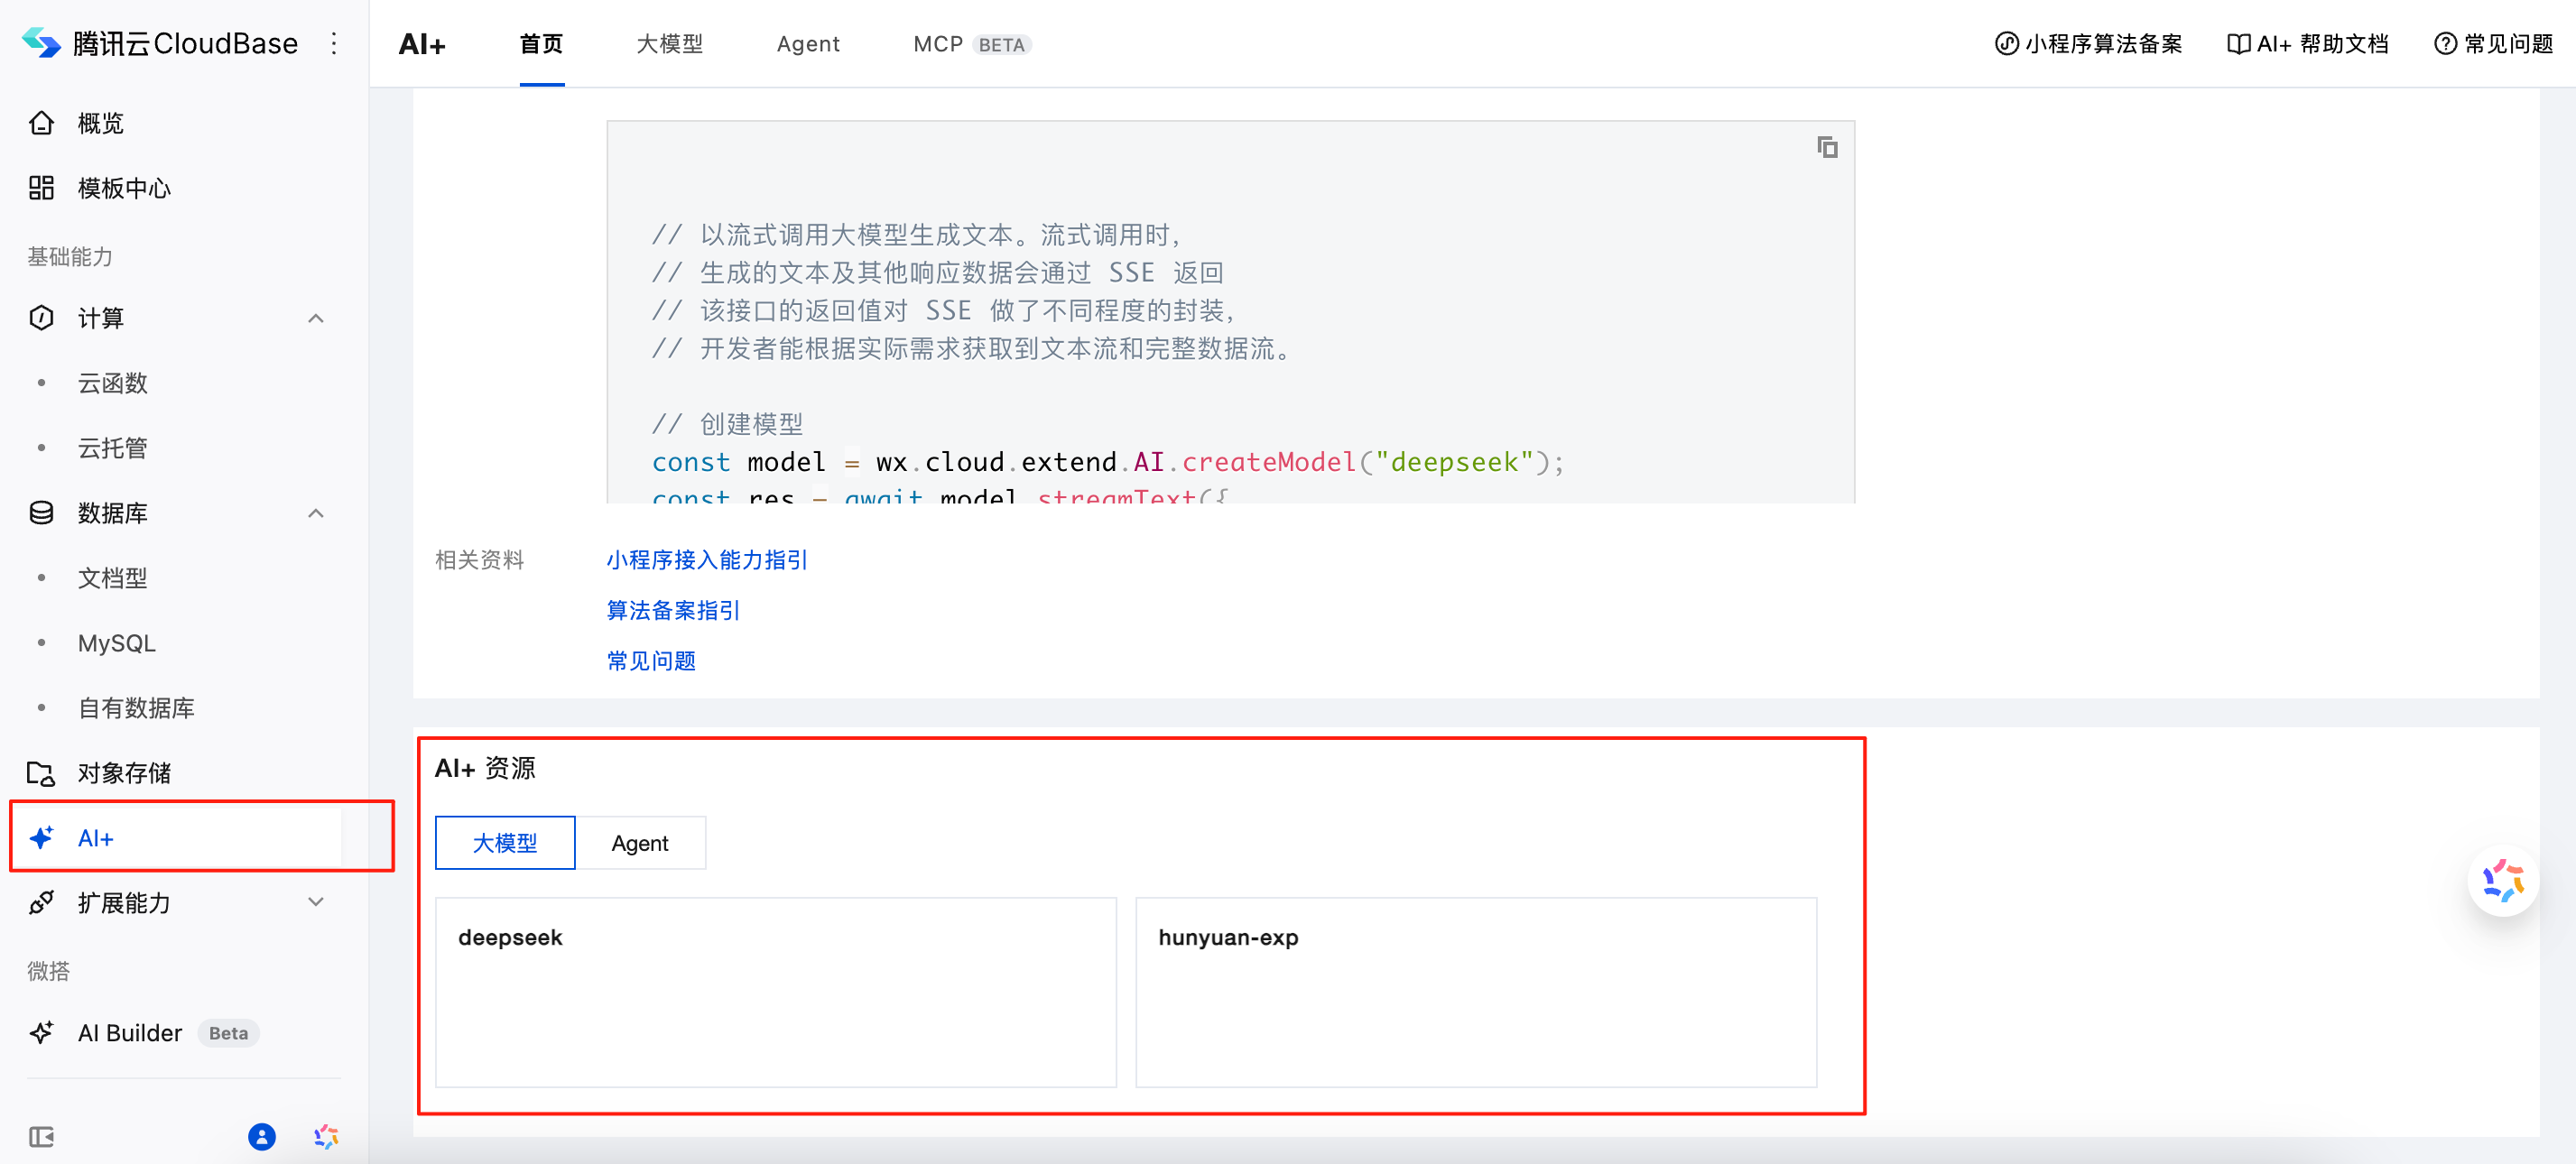
Task: Click the grid icon next to 模板中心
Action: pyautogui.click(x=41, y=188)
